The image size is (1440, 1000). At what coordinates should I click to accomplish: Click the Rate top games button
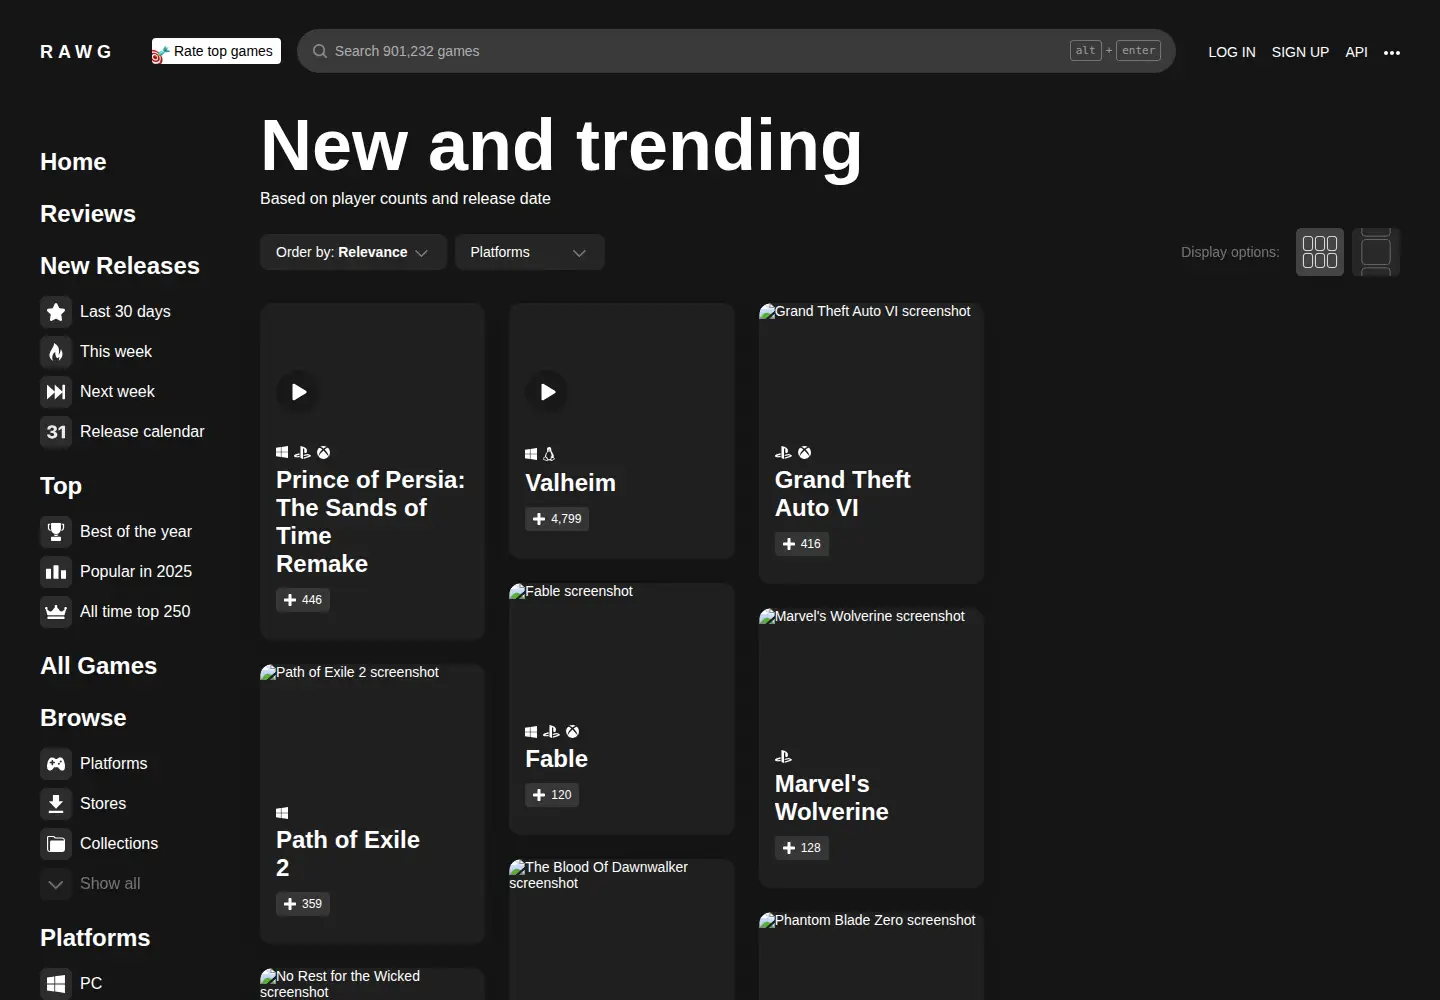tap(216, 51)
